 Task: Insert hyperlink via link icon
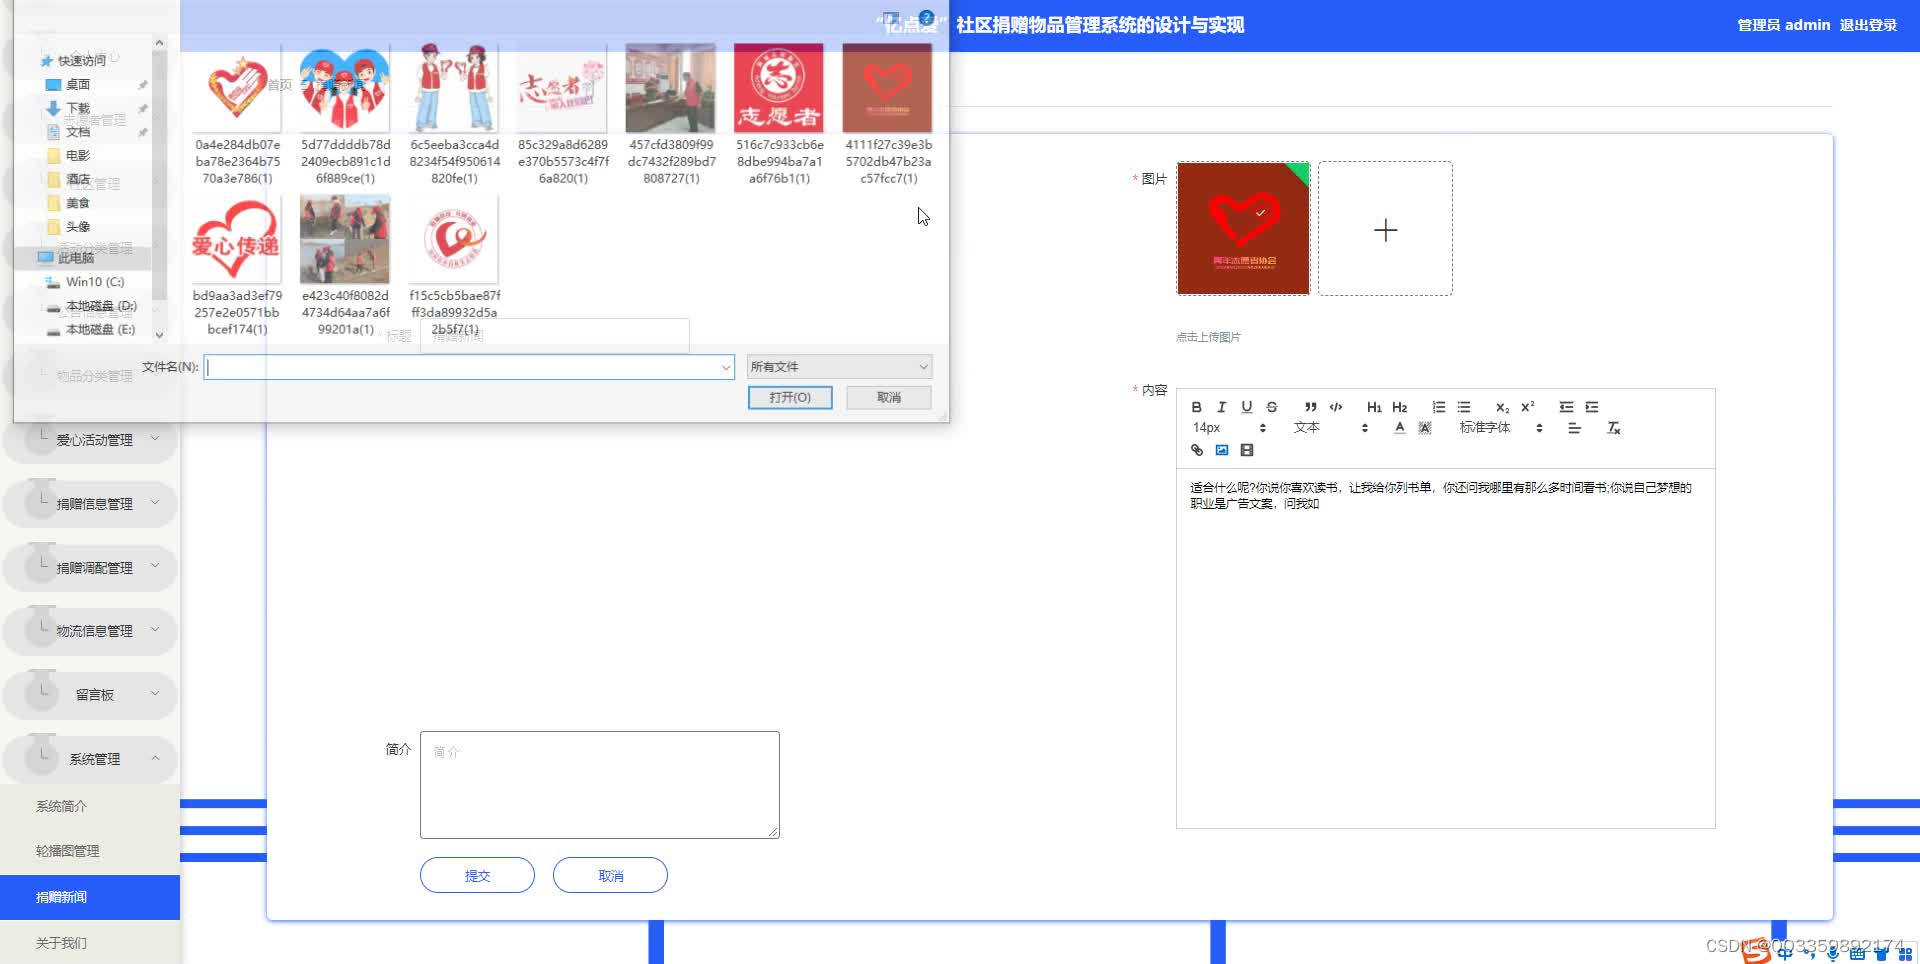coord(1197,450)
